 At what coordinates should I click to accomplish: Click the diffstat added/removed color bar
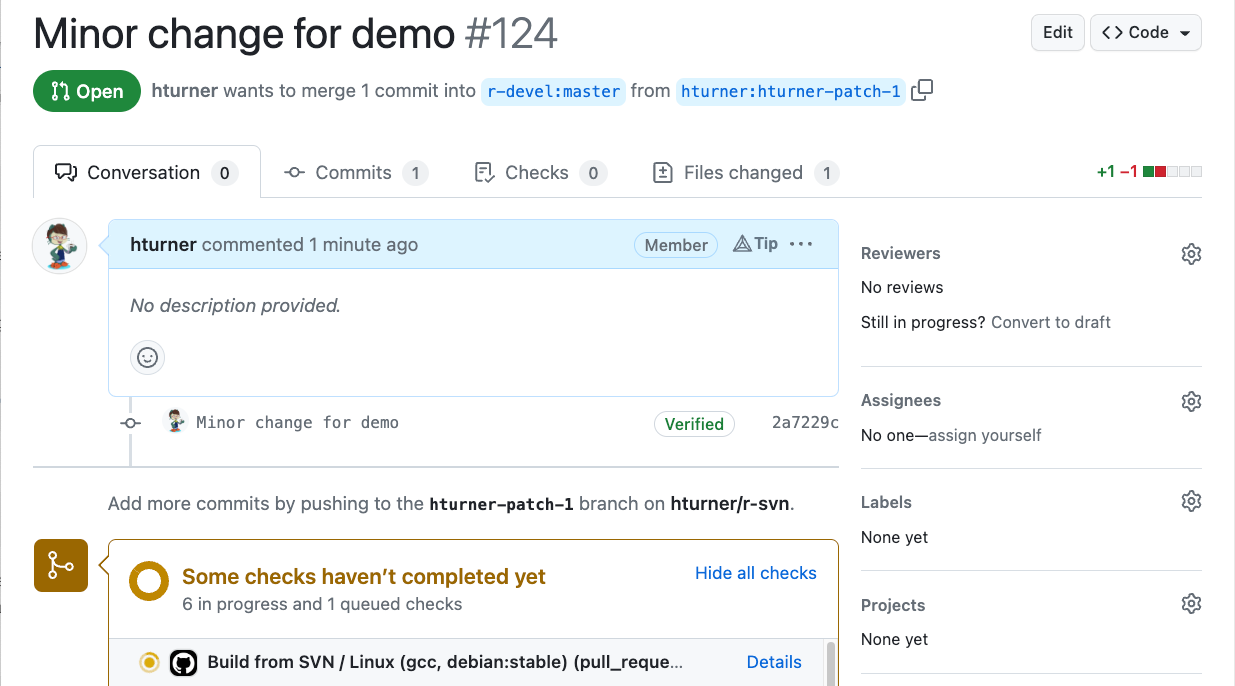coord(1172,172)
